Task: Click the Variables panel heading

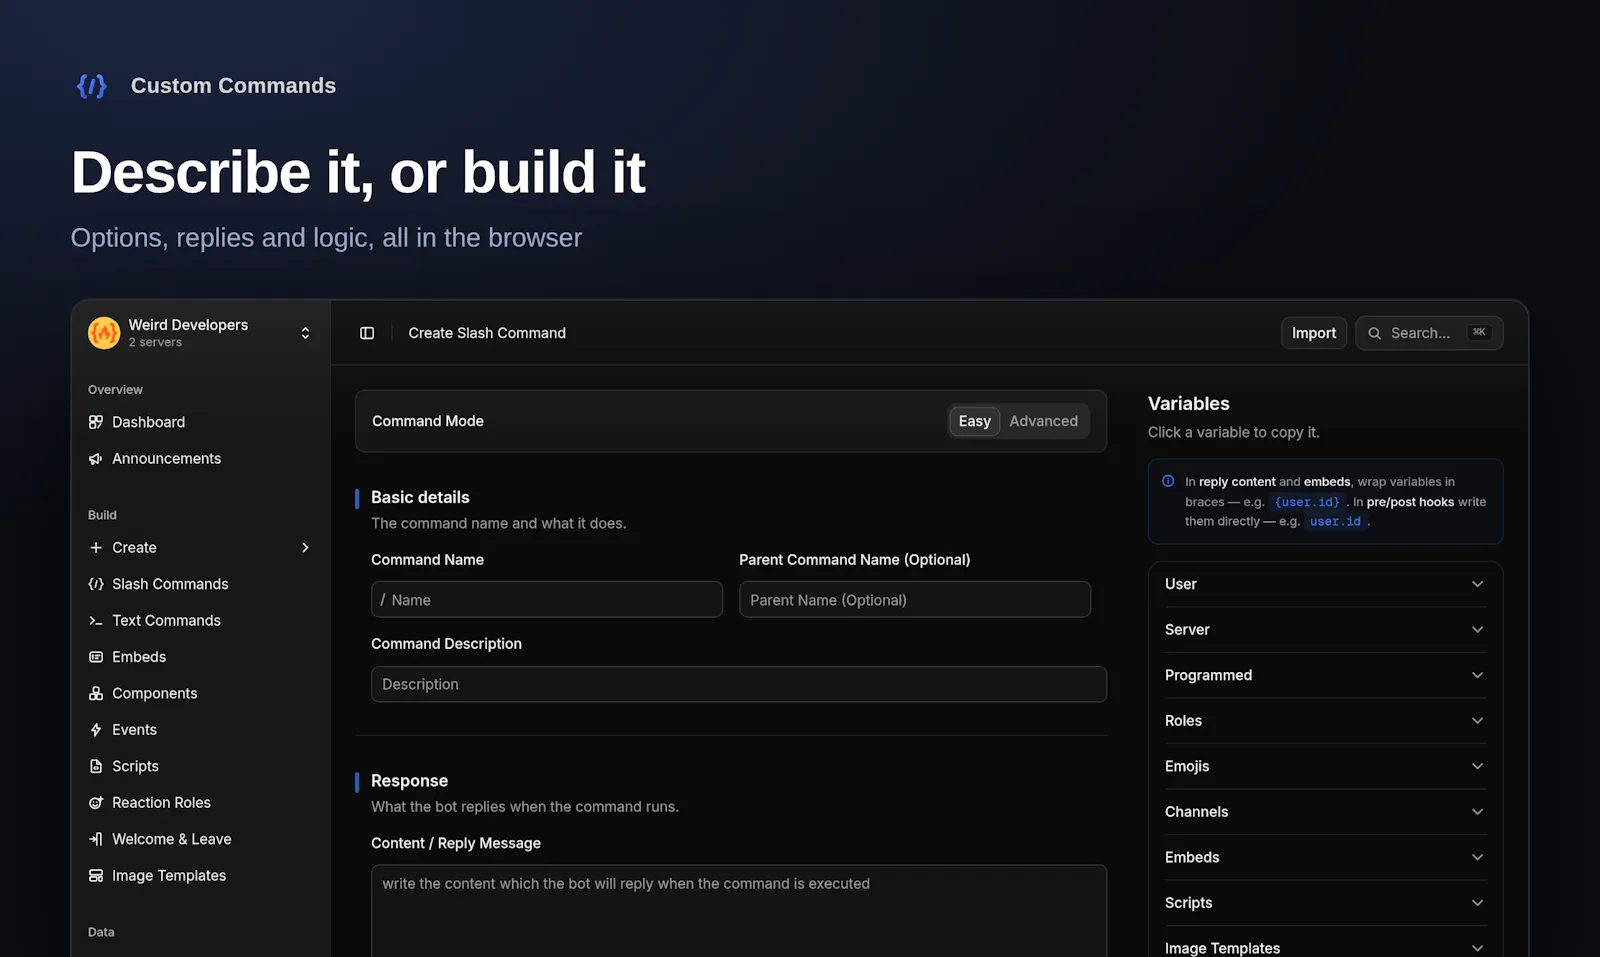Action: 1189,404
